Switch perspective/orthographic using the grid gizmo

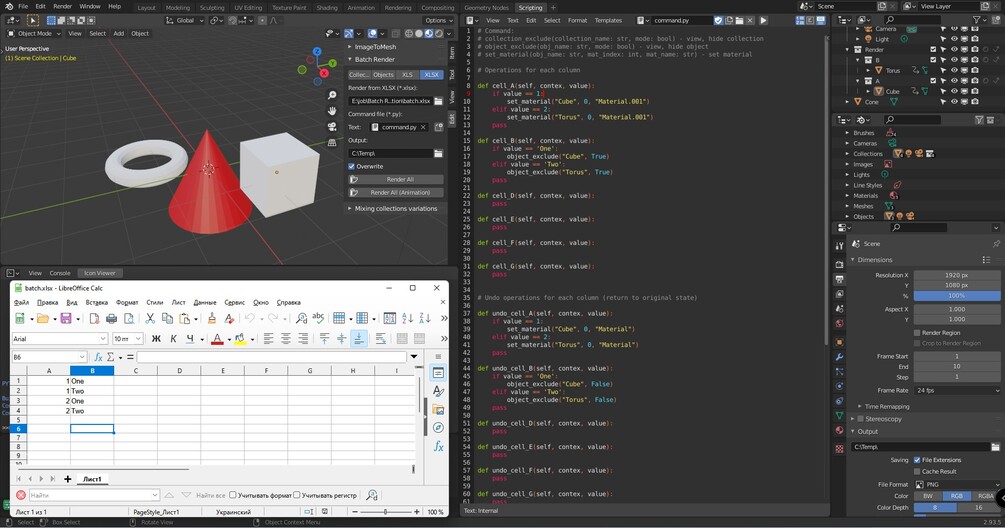(x=332, y=142)
